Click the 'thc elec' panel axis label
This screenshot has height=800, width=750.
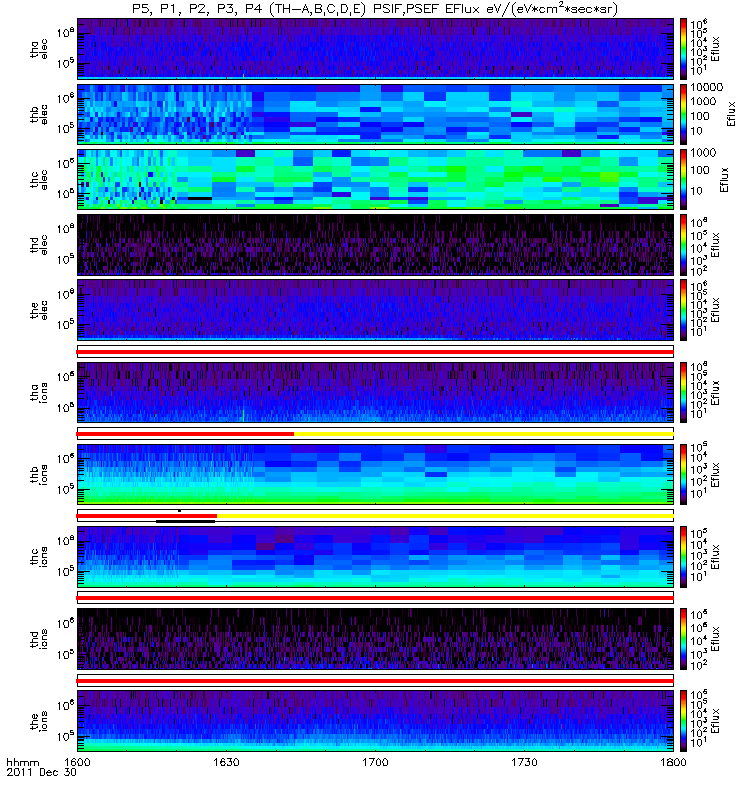(39, 180)
